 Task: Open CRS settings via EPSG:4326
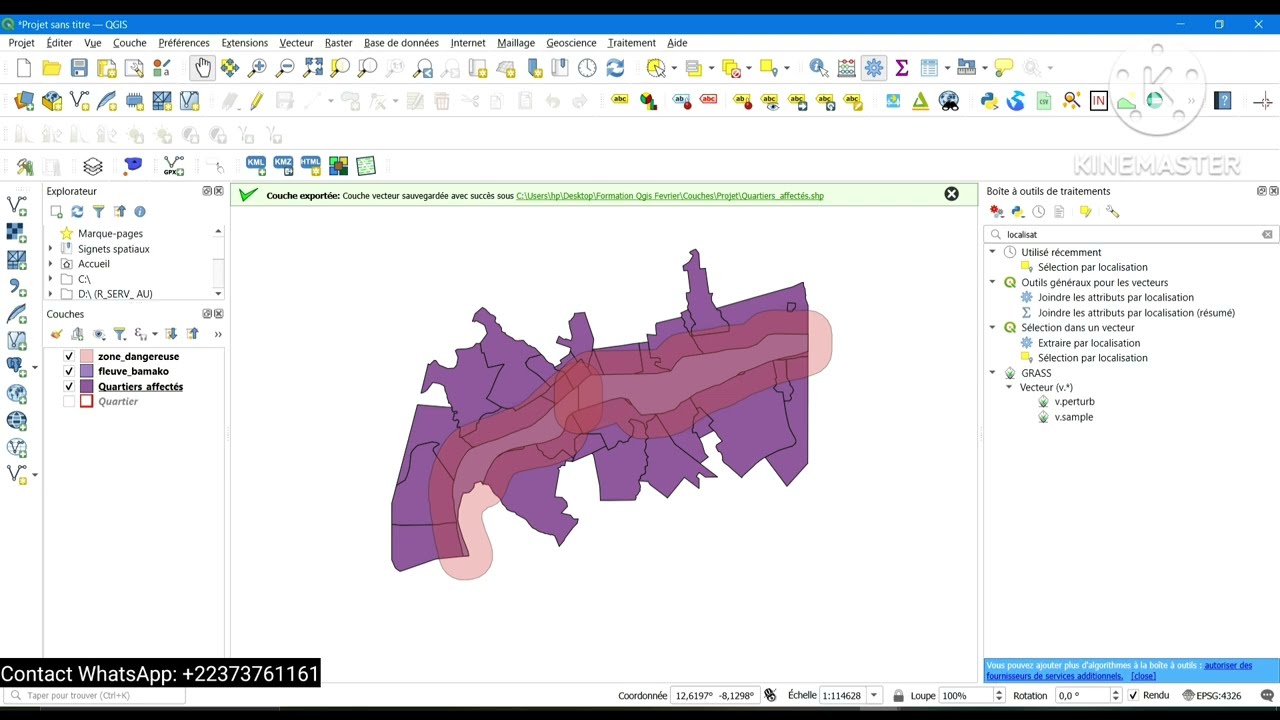pyautogui.click(x=1211, y=695)
